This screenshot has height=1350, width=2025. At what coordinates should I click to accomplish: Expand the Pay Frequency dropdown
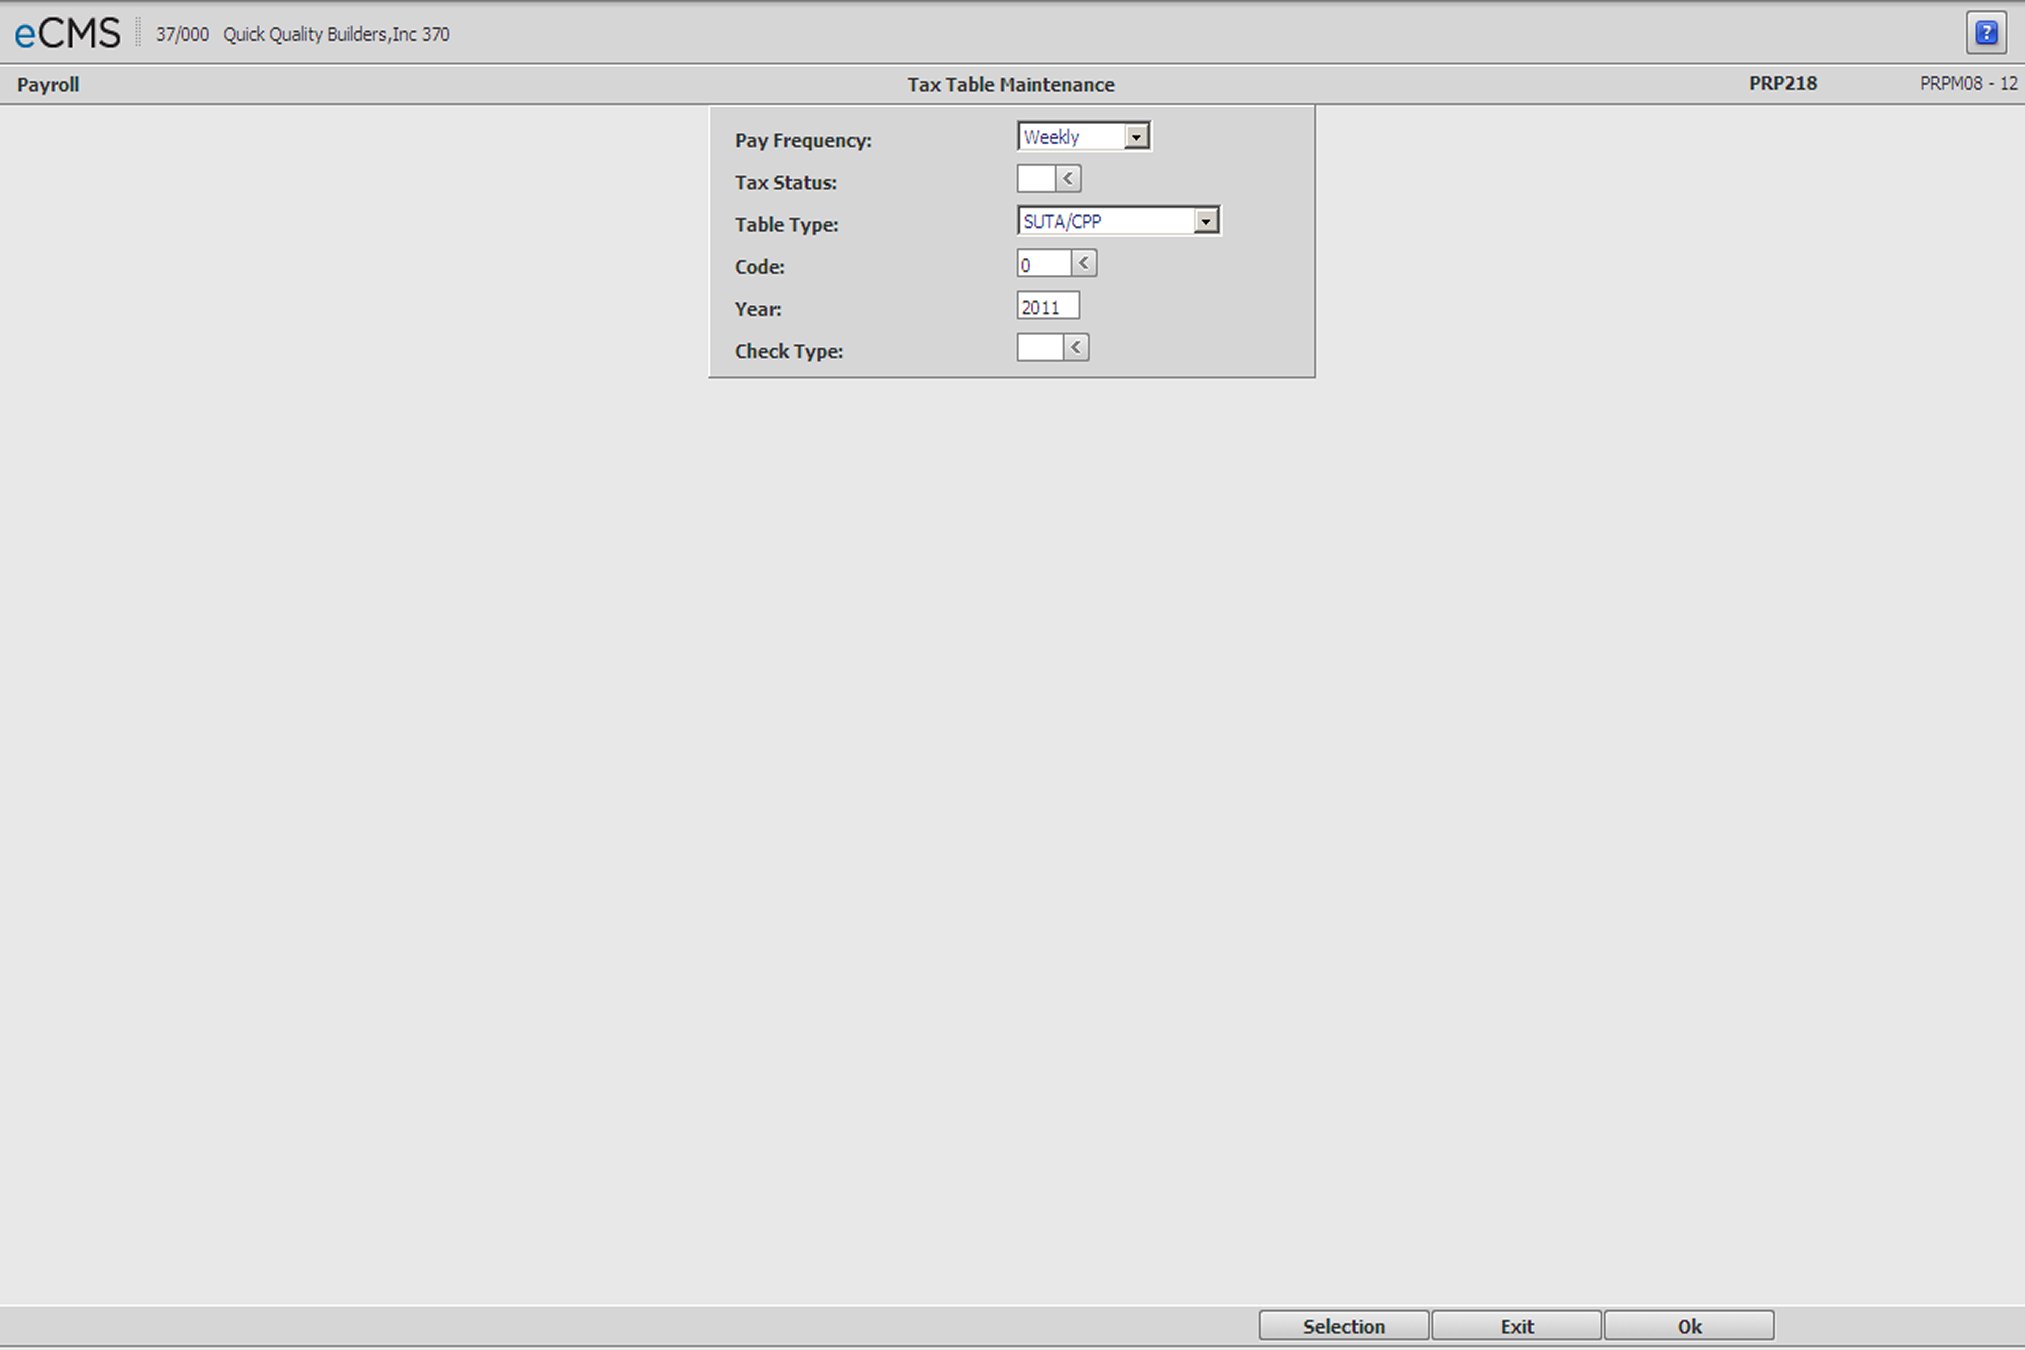coord(1138,137)
